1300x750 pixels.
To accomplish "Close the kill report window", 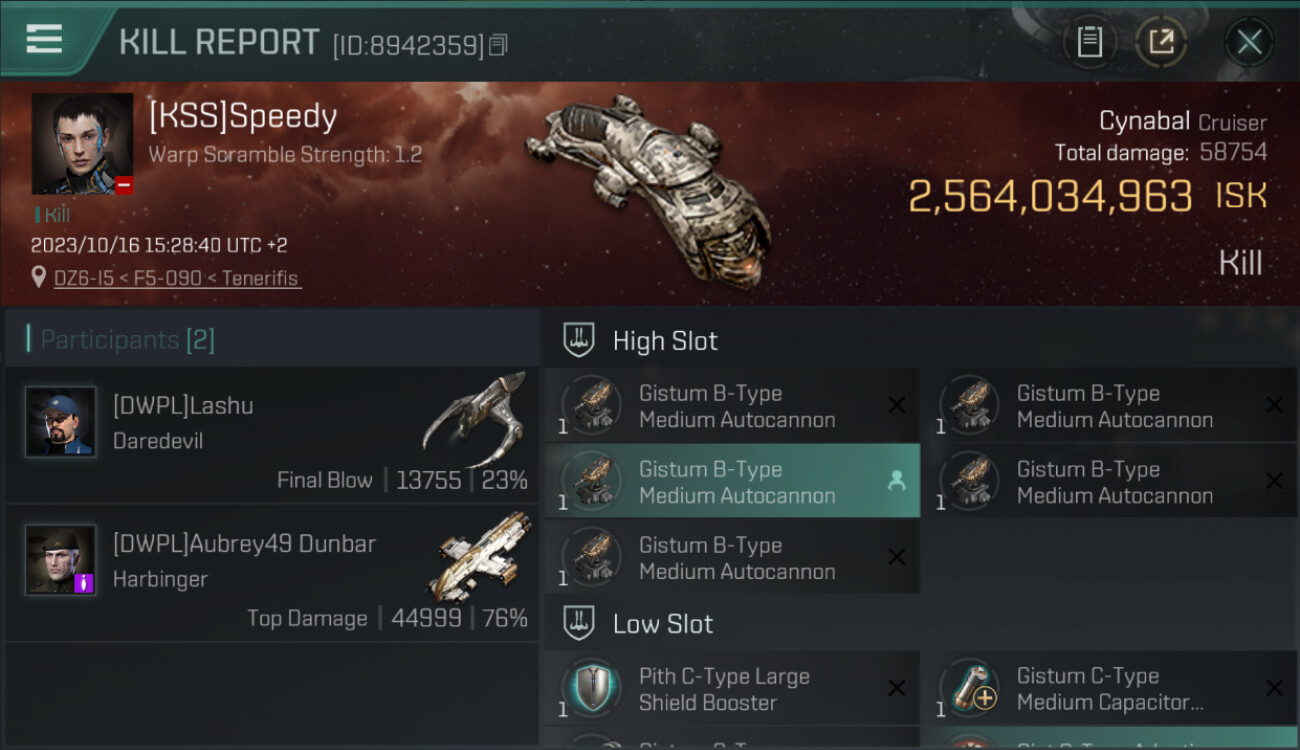I will coord(1249,42).
